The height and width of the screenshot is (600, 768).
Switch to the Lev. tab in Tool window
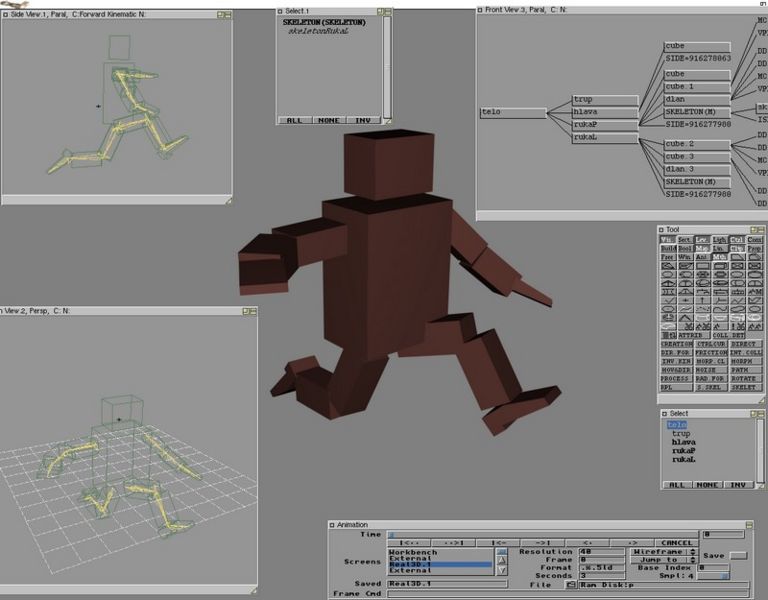tap(702, 240)
